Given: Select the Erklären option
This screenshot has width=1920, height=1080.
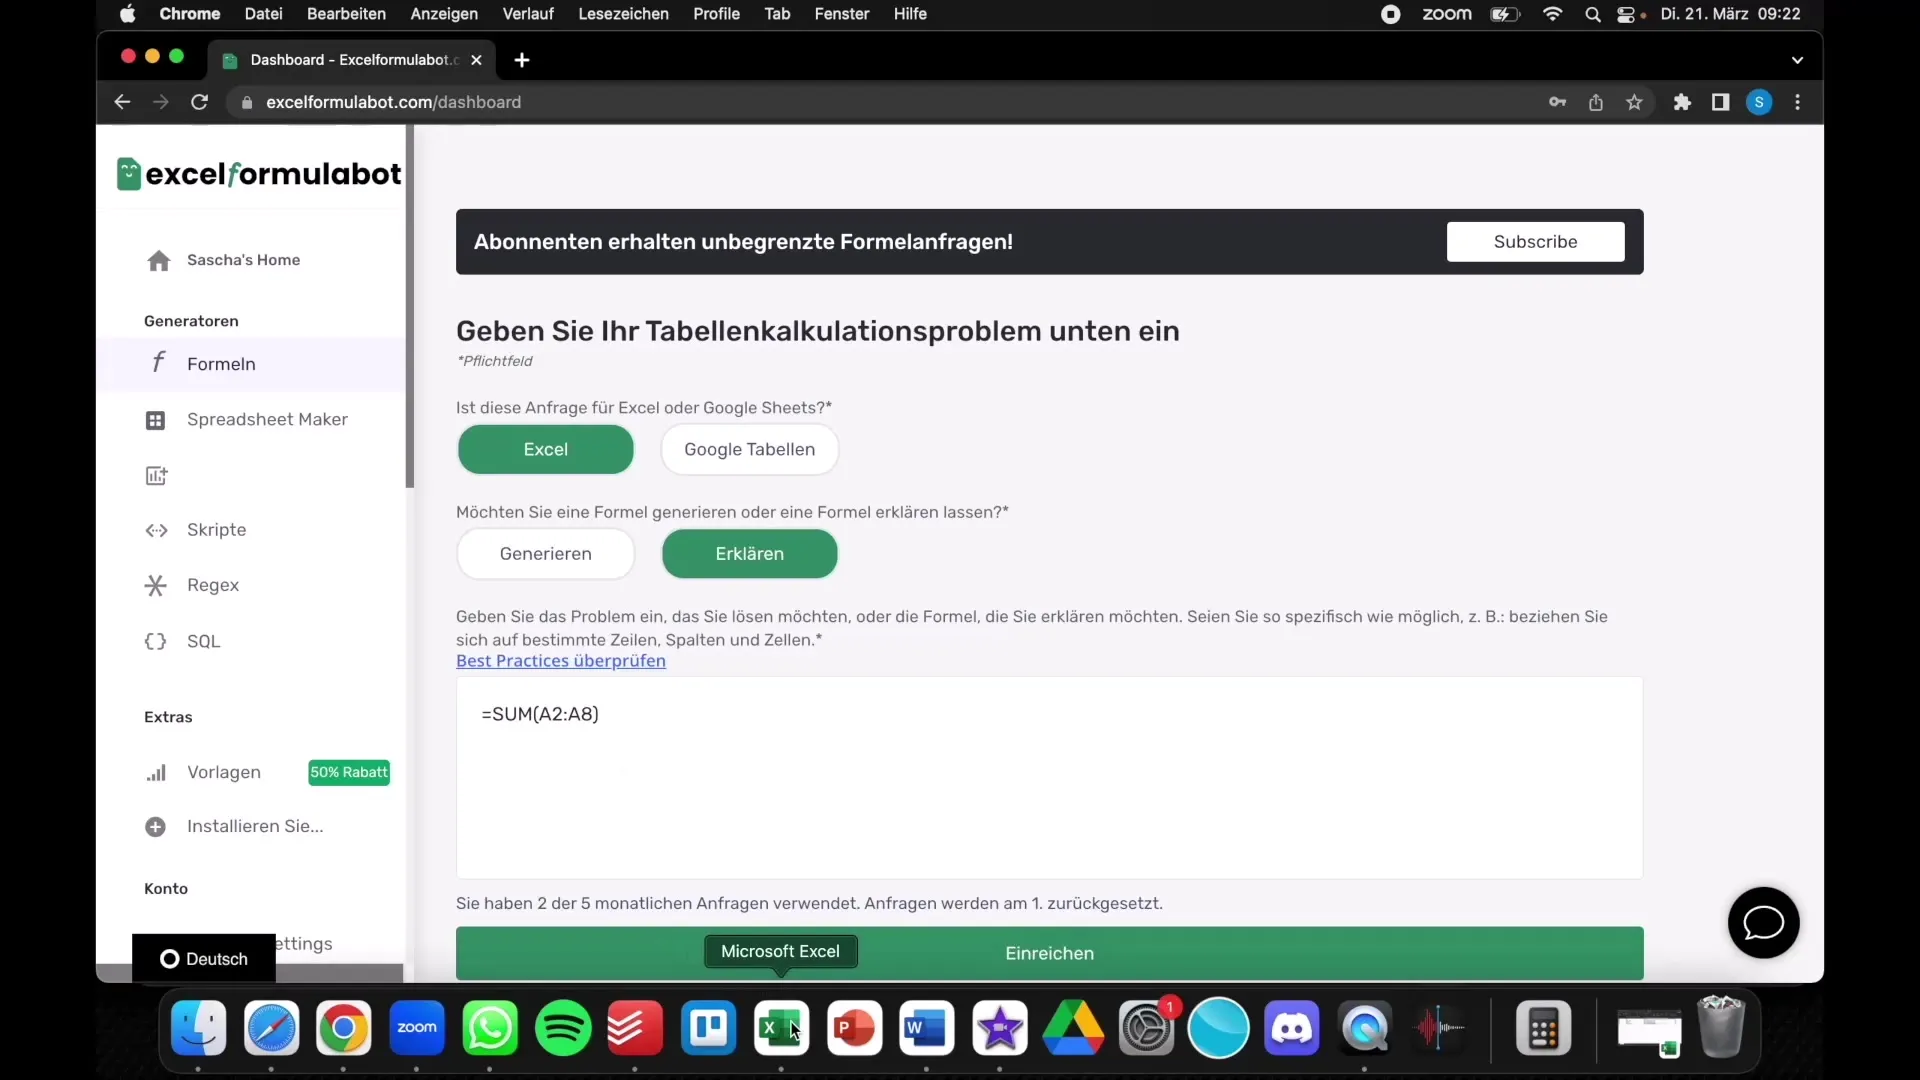Looking at the screenshot, I should point(749,554).
